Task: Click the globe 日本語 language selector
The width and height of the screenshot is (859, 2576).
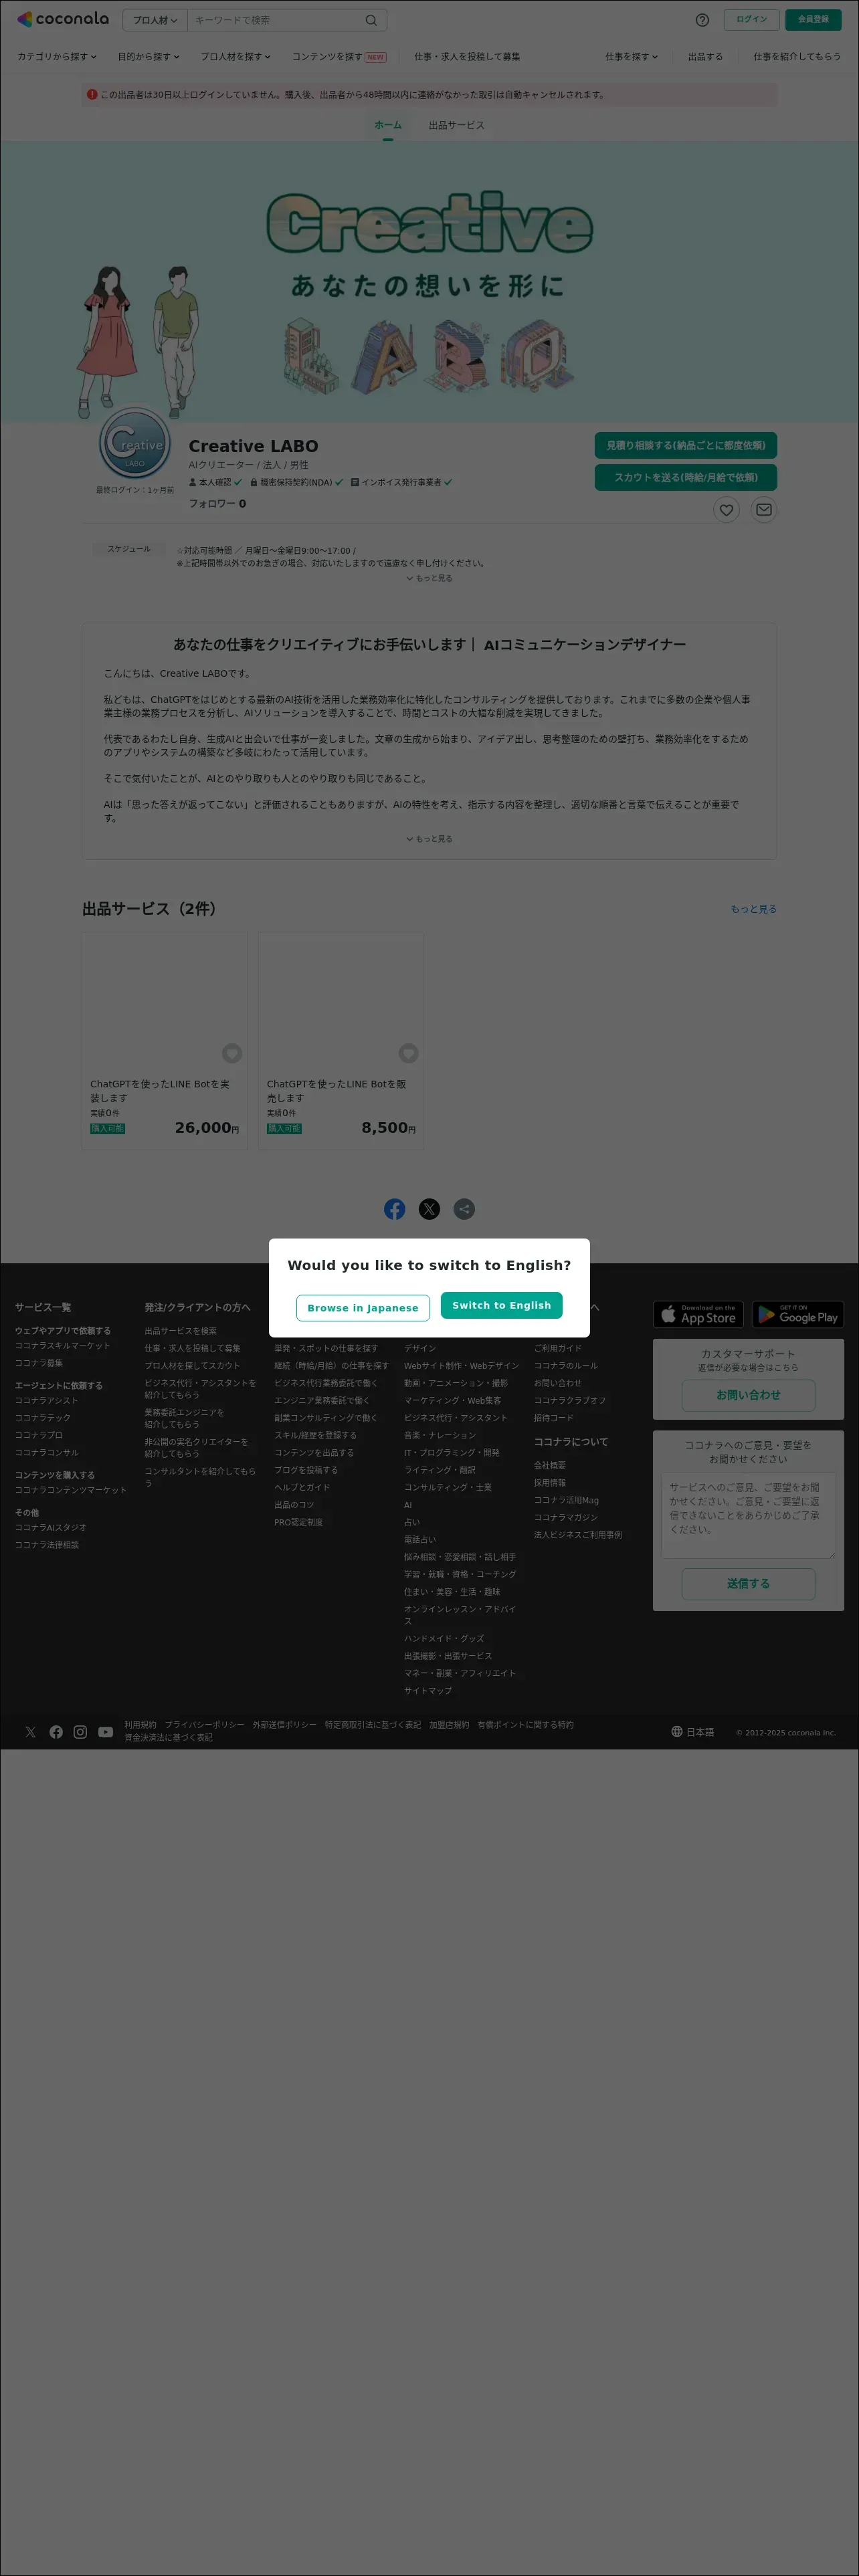Action: coord(693,1732)
